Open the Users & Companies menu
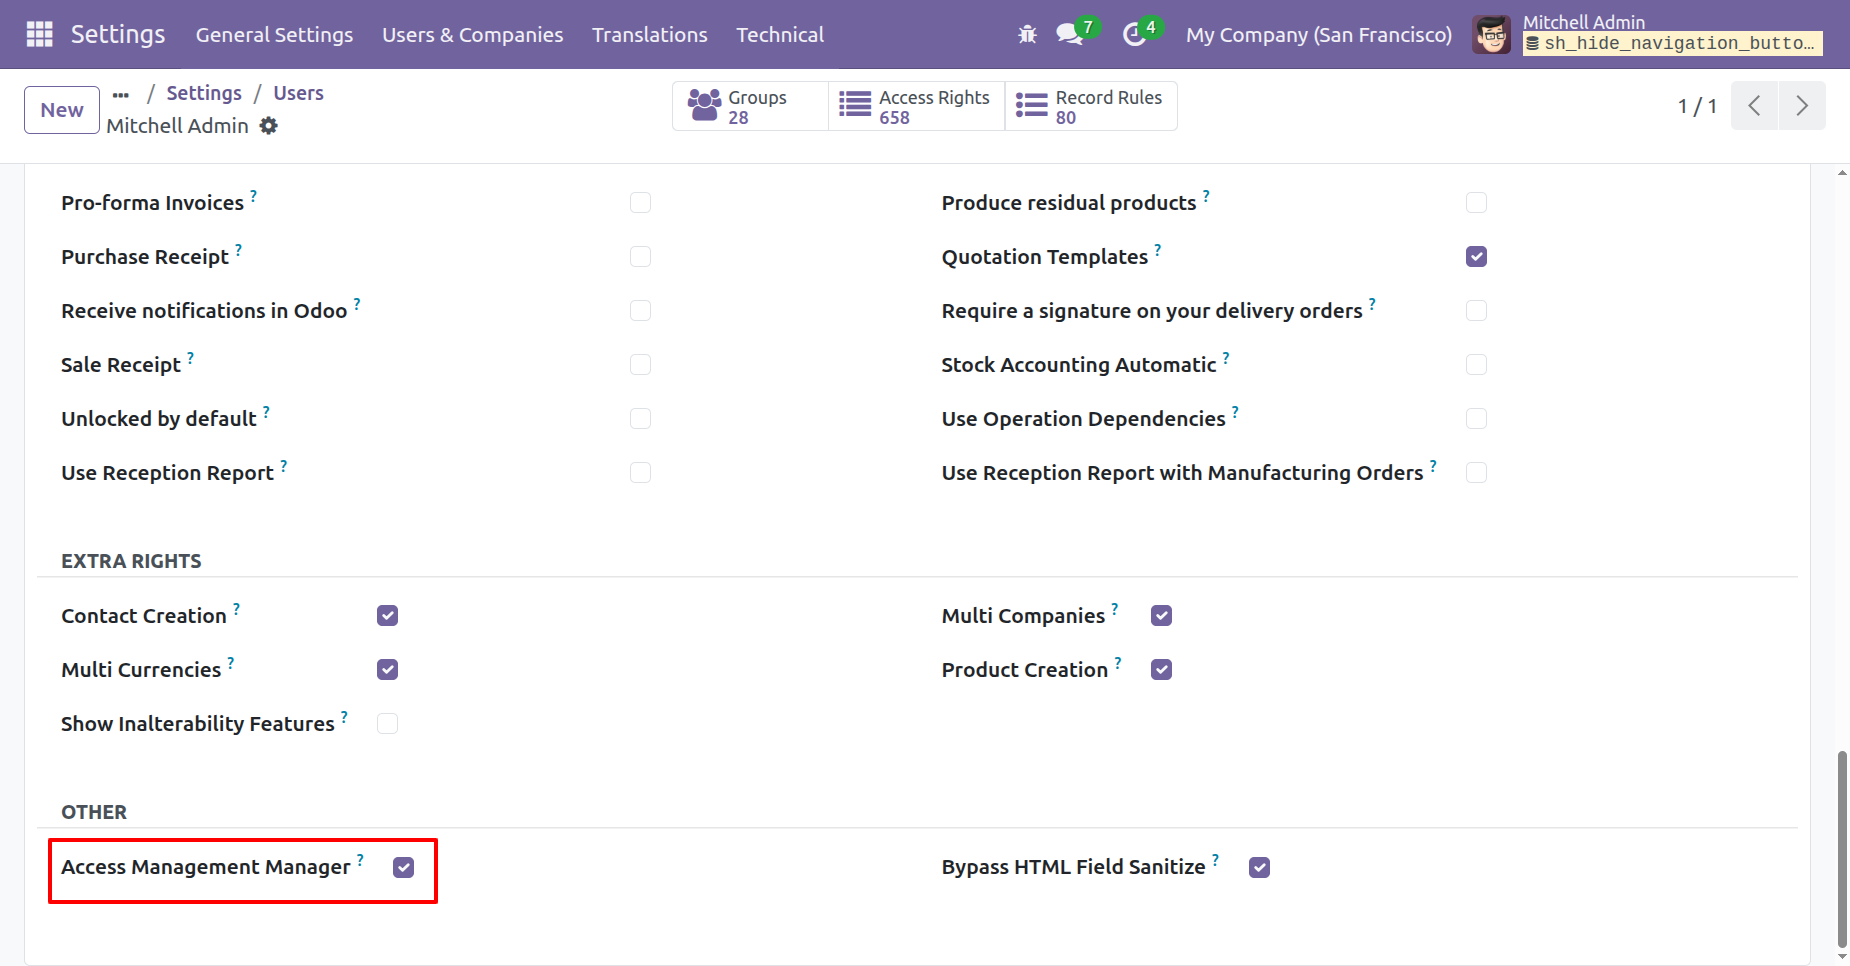 [x=472, y=35]
